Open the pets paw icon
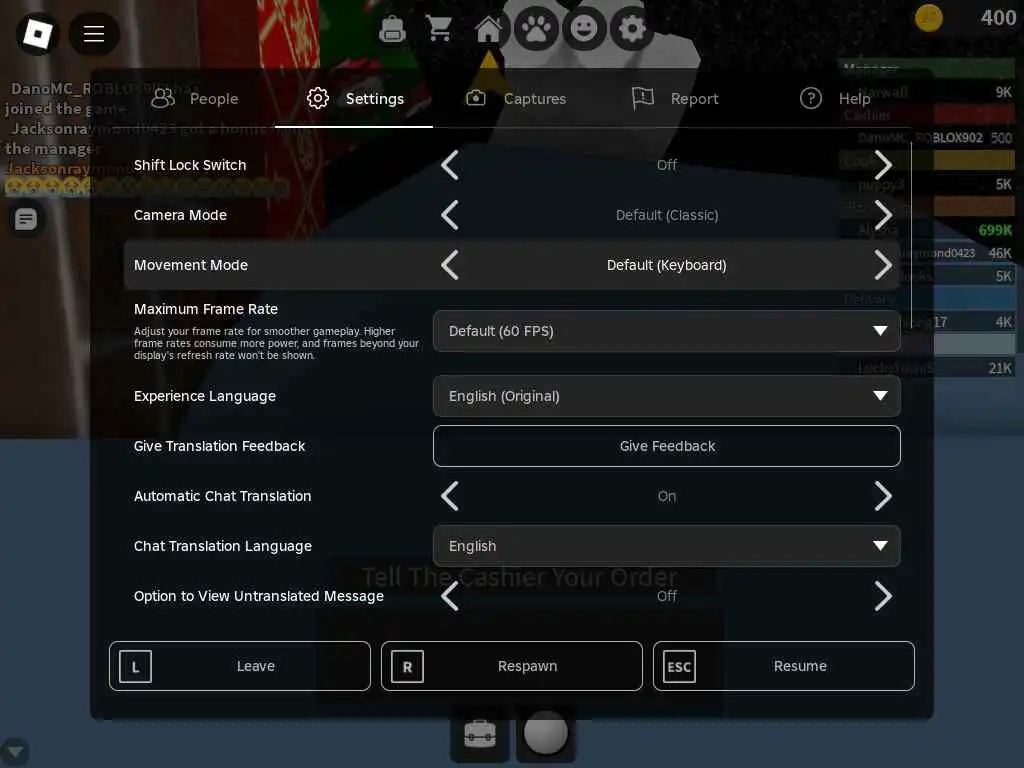 pyautogui.click(x=536, y=29)
